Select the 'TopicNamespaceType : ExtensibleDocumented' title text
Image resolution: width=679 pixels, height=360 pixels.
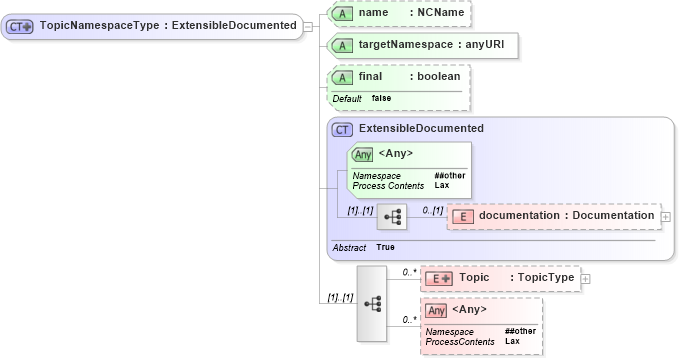point(168,26)
